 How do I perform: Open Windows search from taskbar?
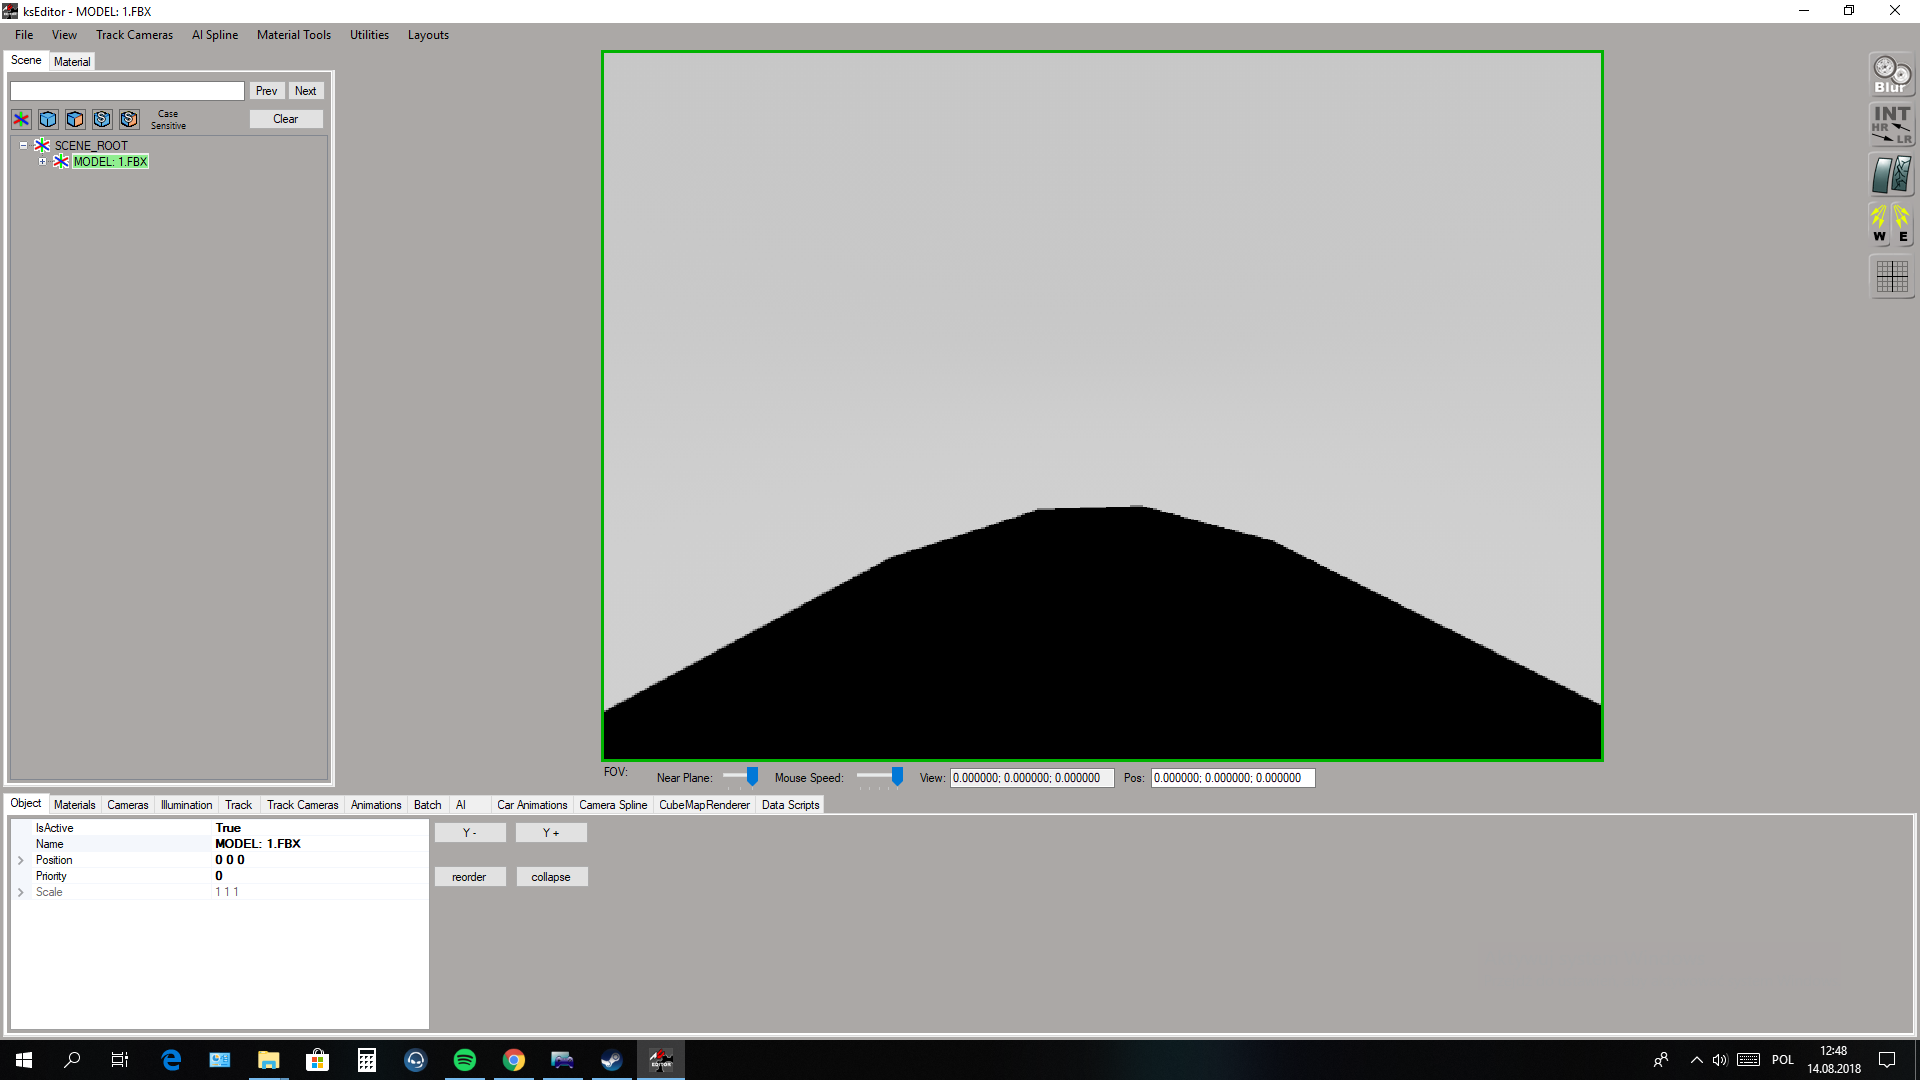[x=72, y=1060]
